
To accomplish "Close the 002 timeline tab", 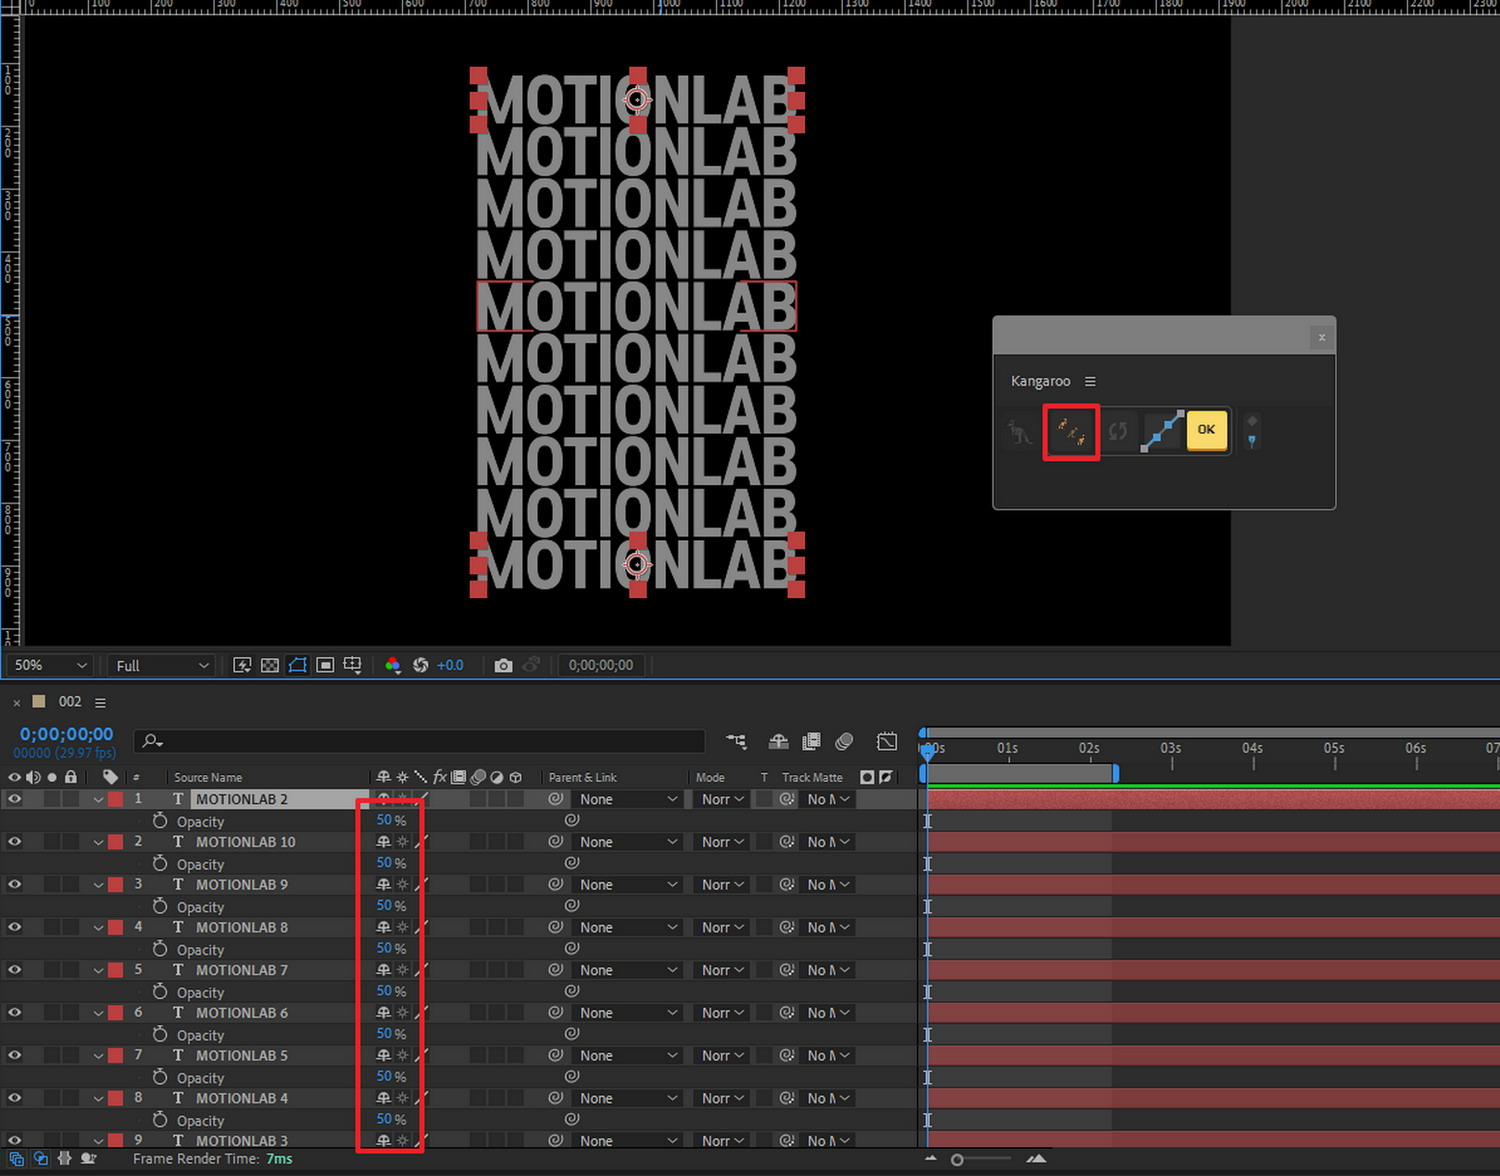I will pos(17,702).
